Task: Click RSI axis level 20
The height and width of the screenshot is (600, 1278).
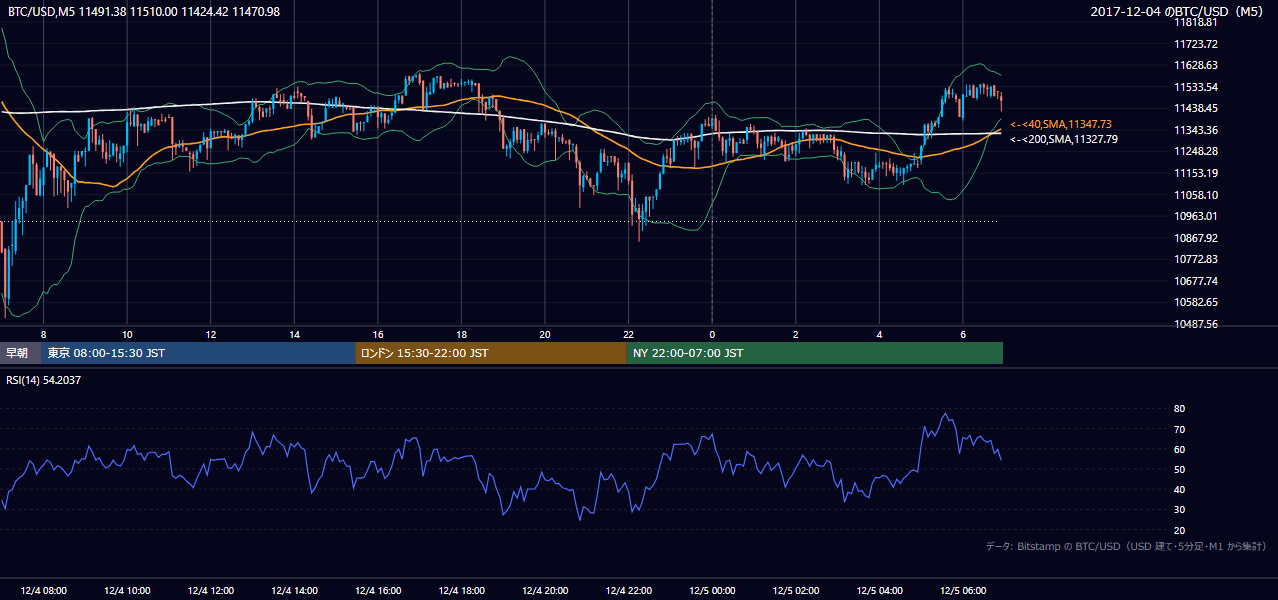Action: click(x=1179, y=530)
